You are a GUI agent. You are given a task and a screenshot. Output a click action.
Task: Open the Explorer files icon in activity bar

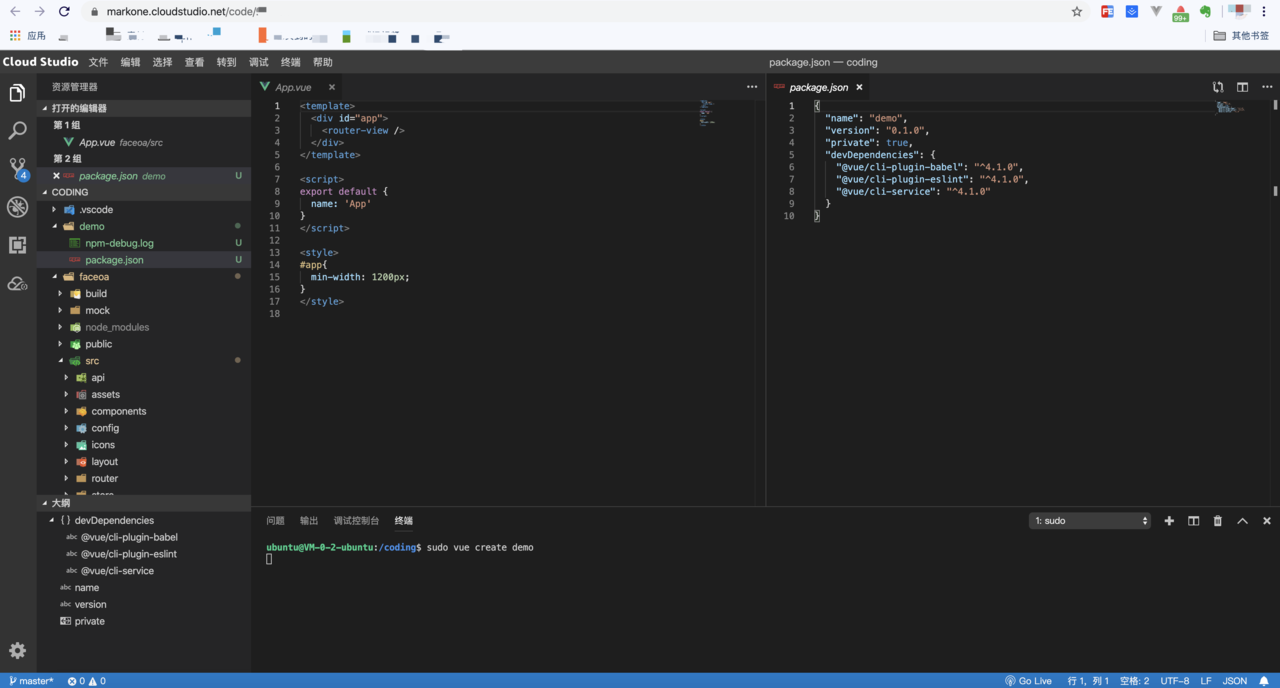(17, 93)
